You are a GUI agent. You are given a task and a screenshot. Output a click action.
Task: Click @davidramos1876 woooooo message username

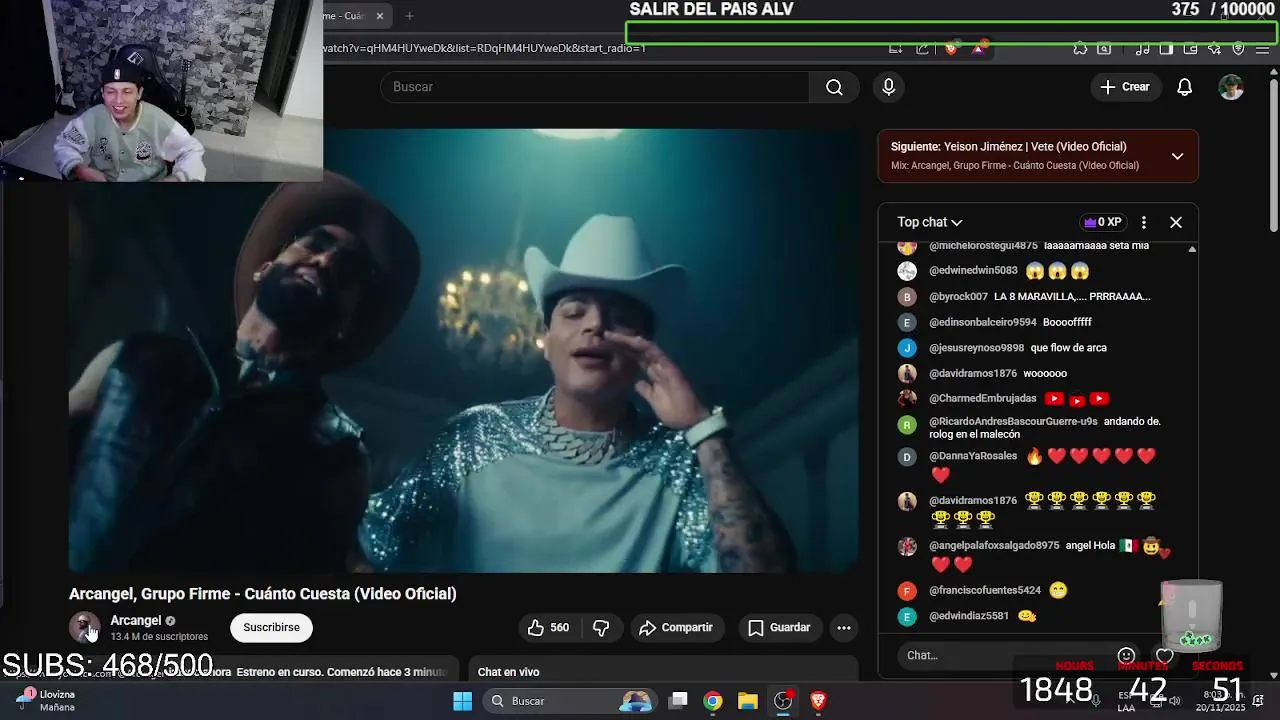[x=973, y=374]
